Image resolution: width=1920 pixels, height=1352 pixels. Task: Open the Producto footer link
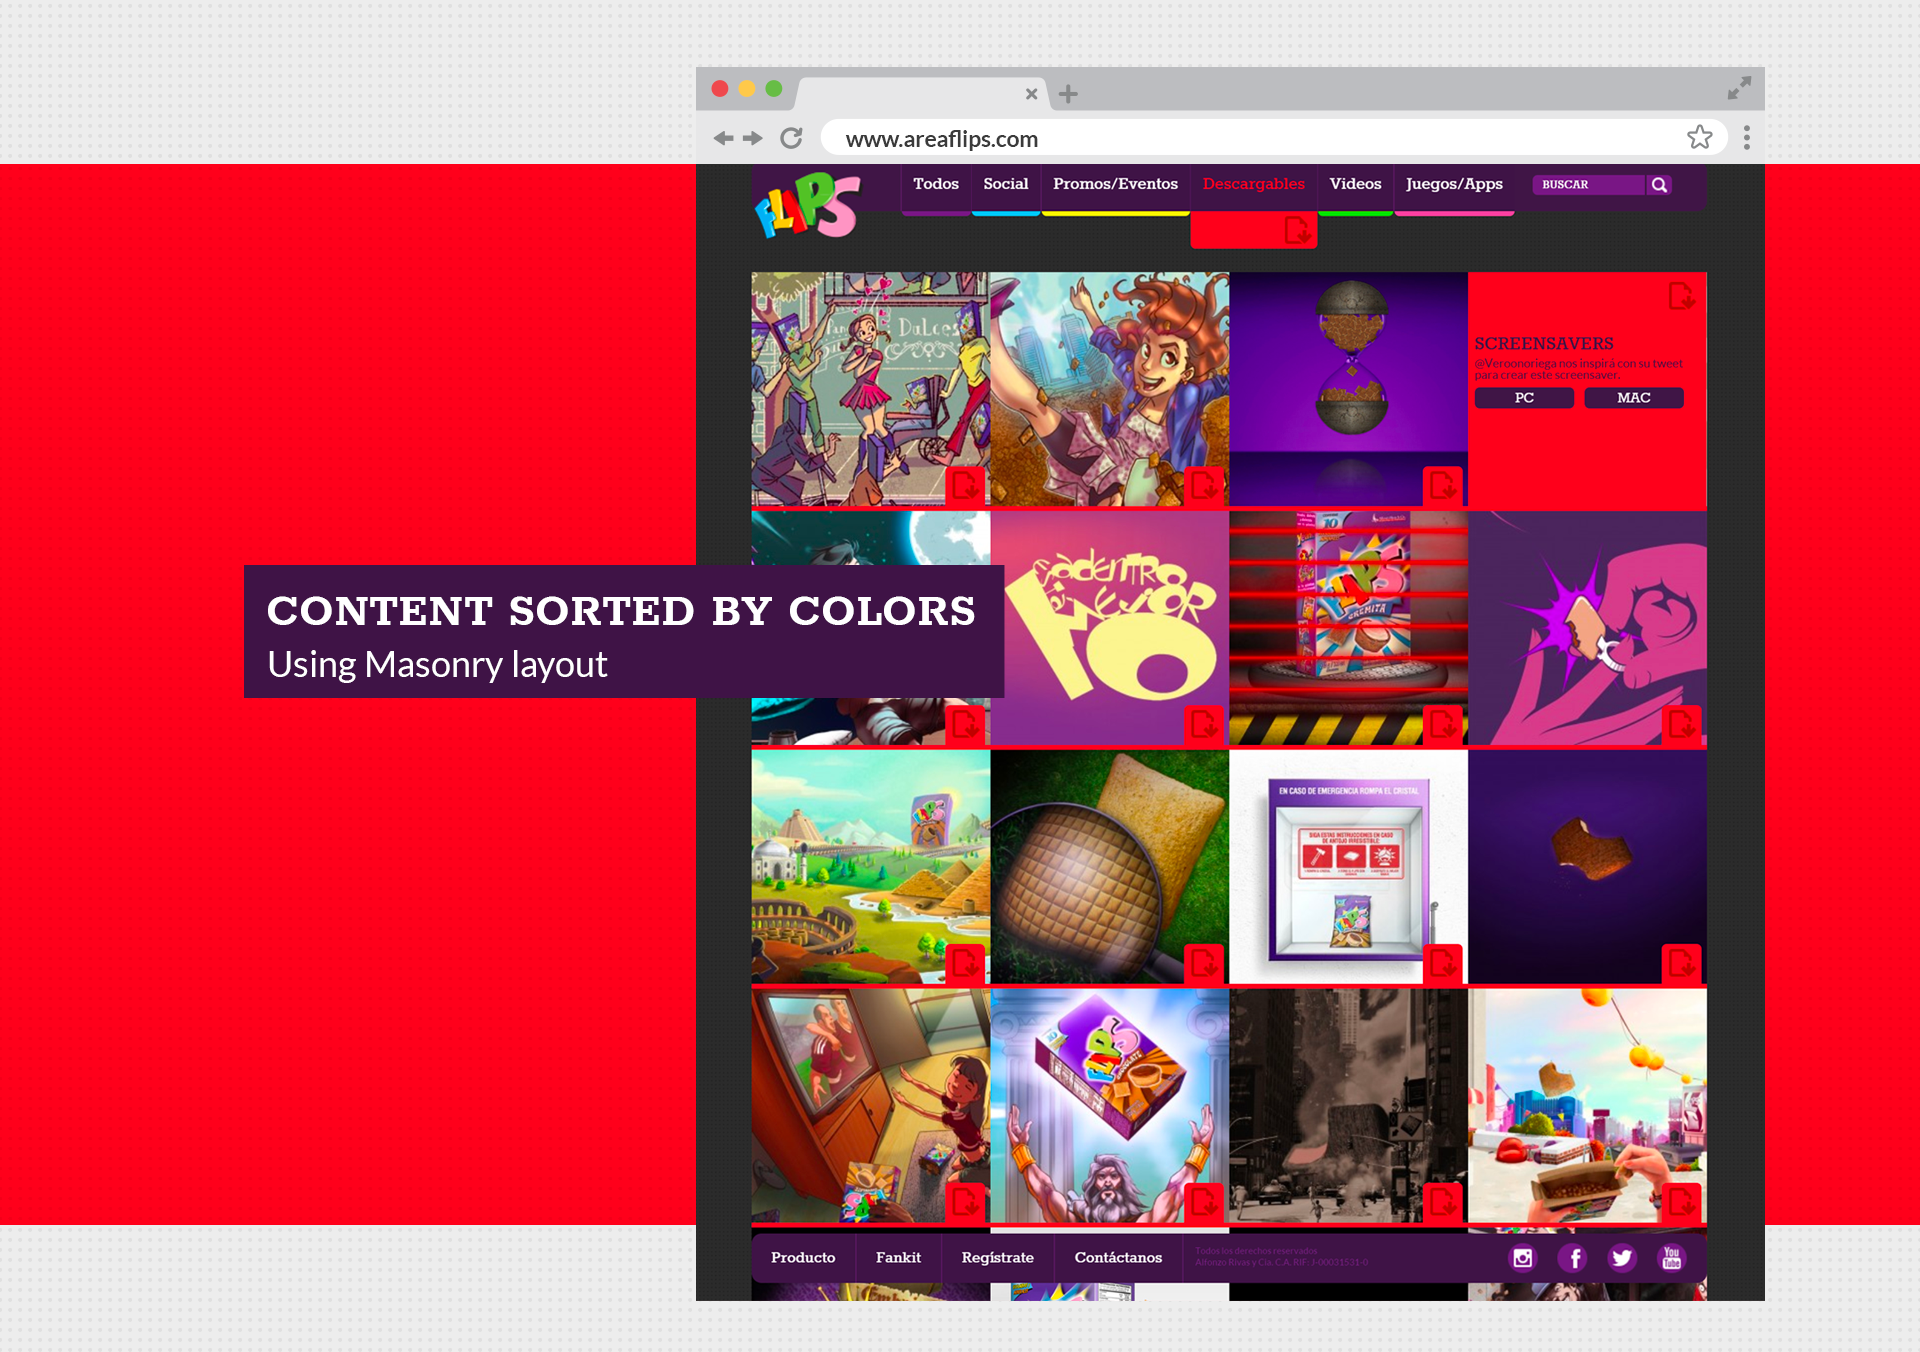point(803,1258)
